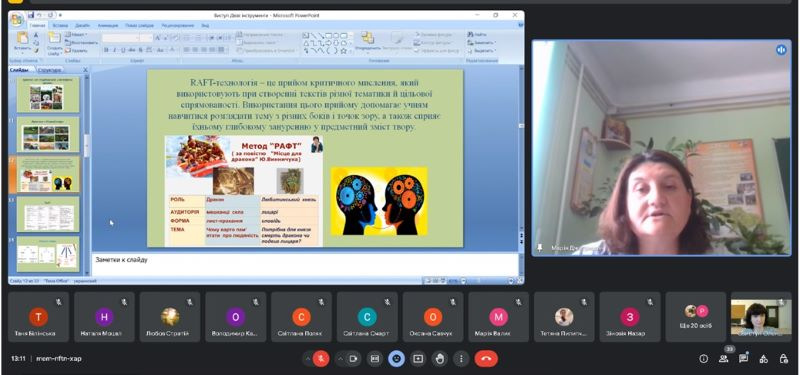The image size is (800, 375).
Task: Click the Bold formatting button
Action: (x=106, y=50)
